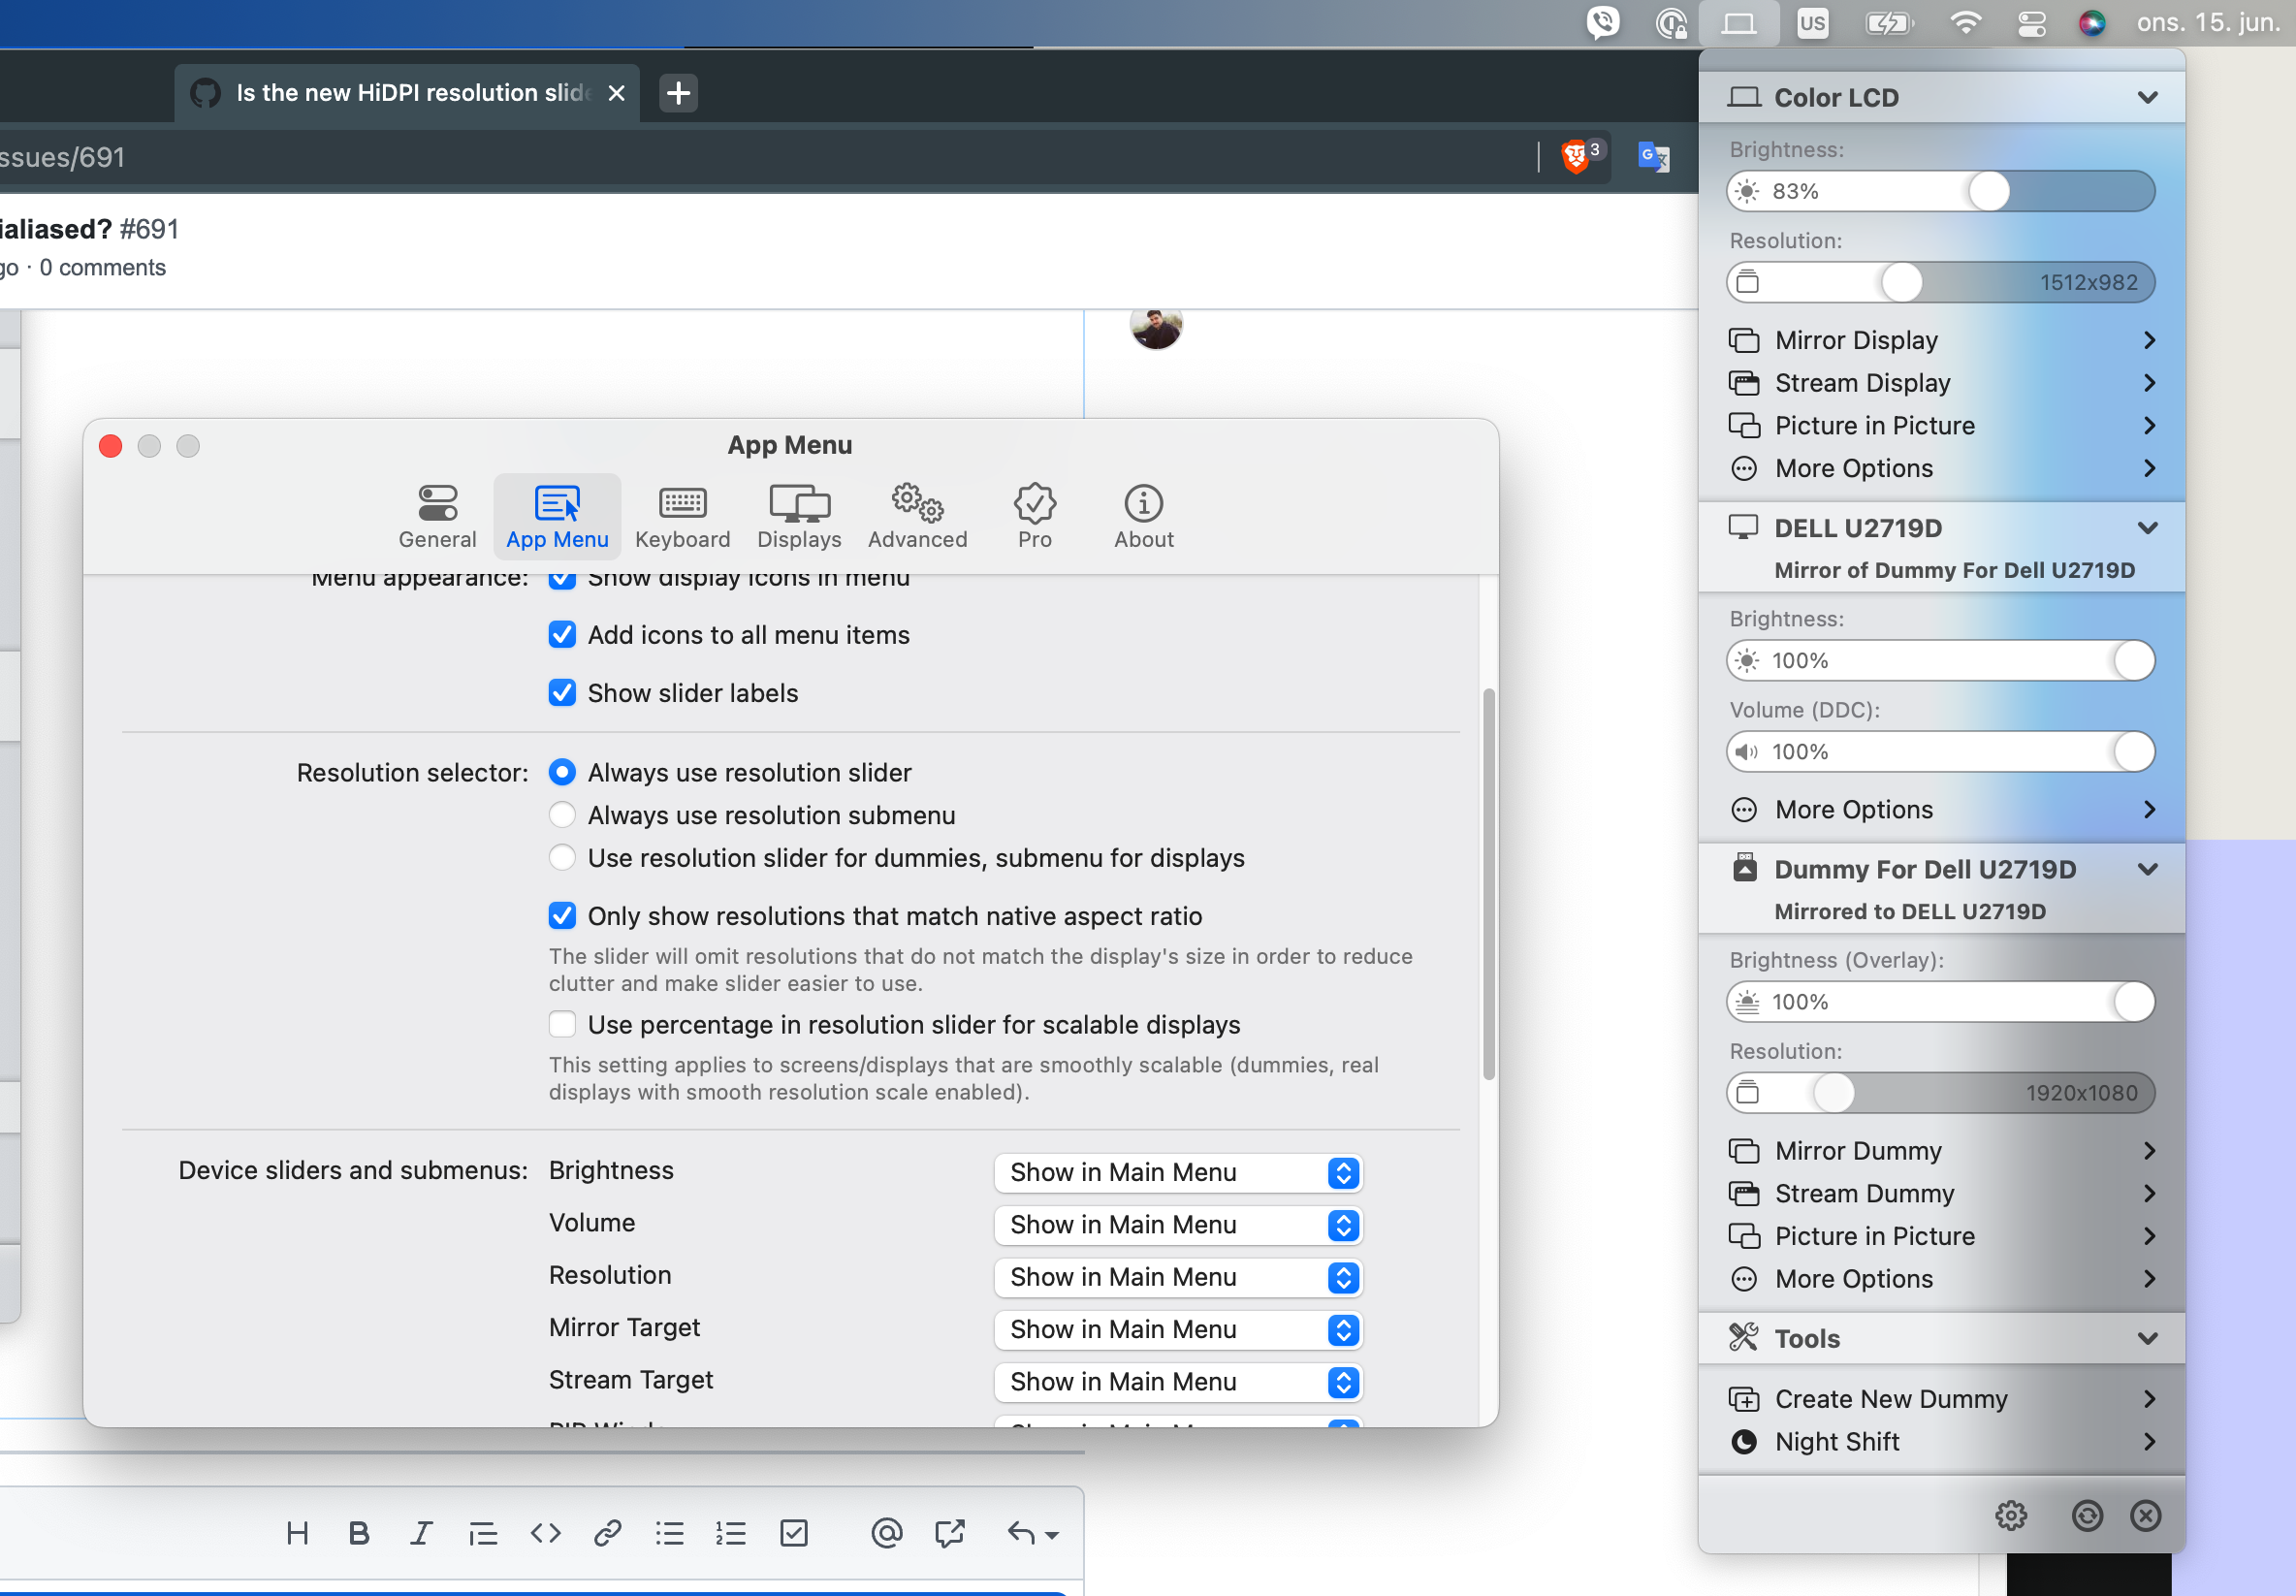
Task: Click the Color LCD brightness slider knob
Action: pyautogui.click(x=1988, y=191)
